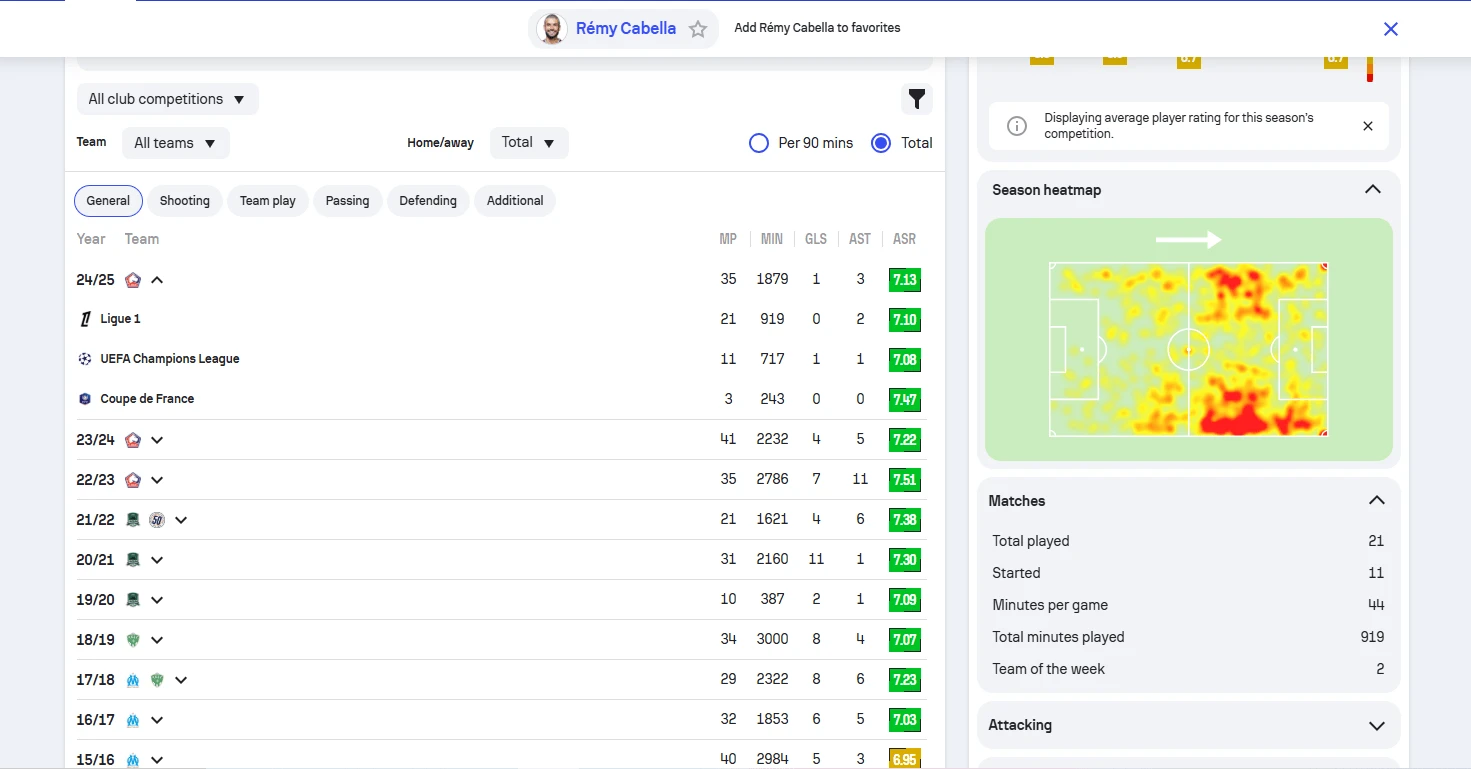The width and height of the screenshot is (1471, 769).
Task: Switch to the Shooting tab
Action: click(x=185, y=201)
